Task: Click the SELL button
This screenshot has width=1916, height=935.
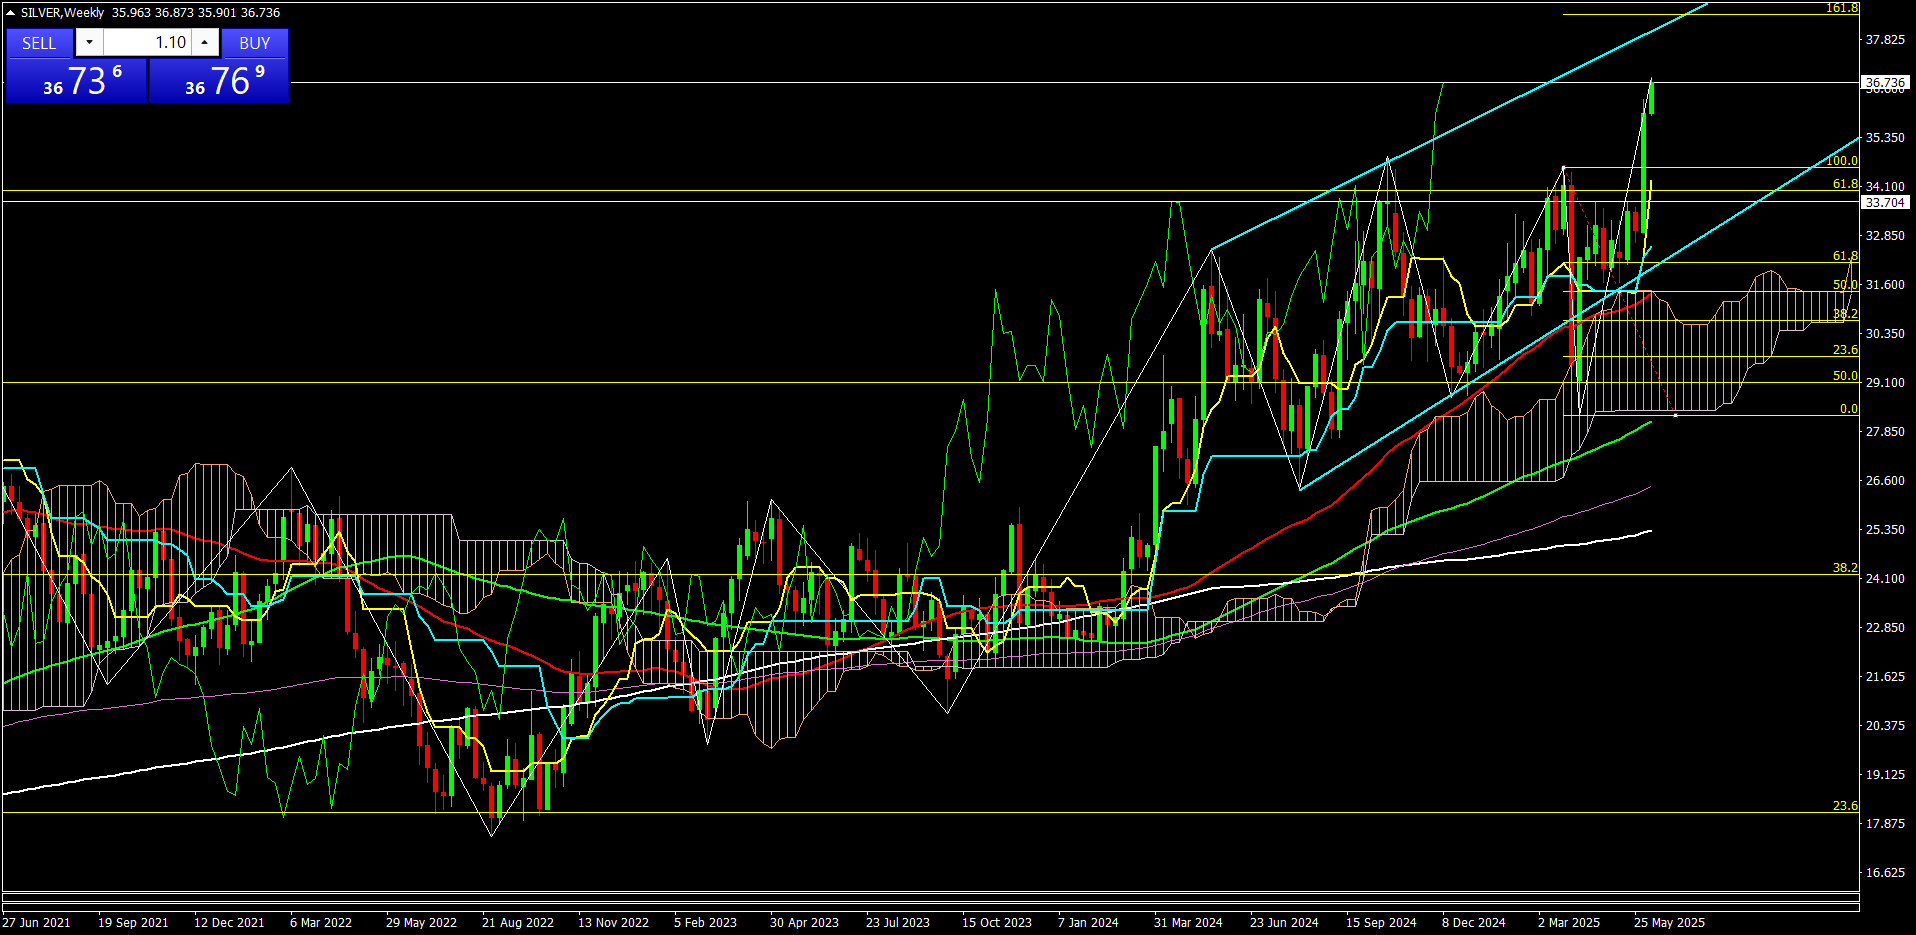Action: coord(39,43)
